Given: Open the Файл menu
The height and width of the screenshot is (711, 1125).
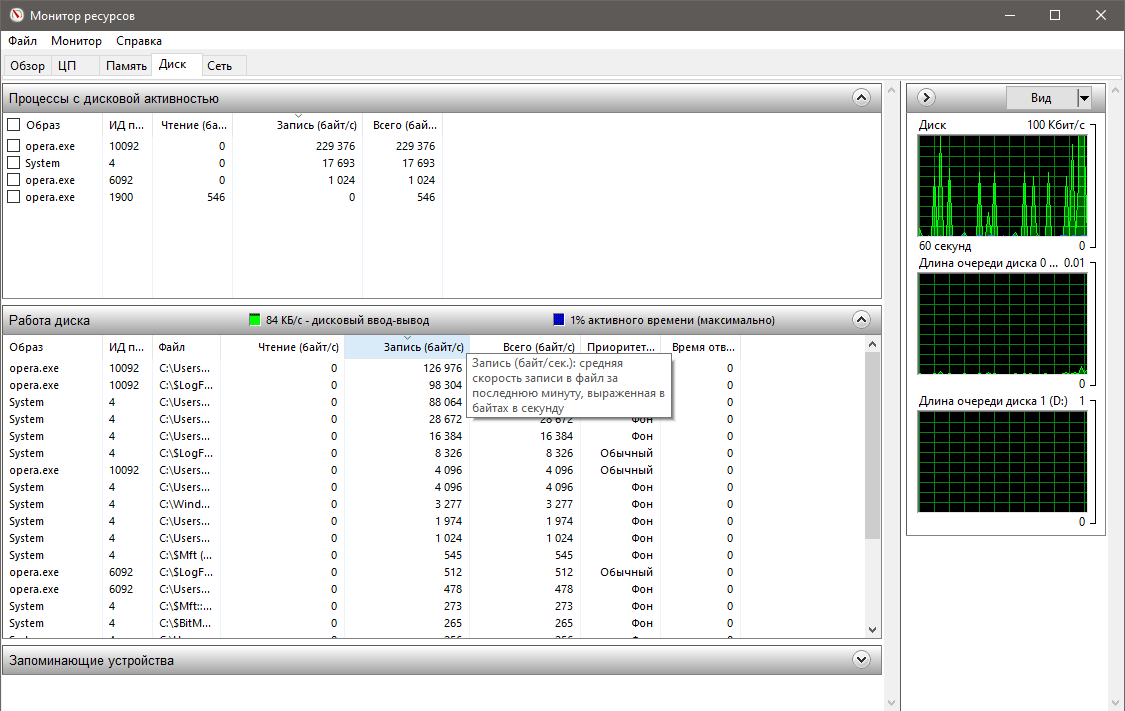Looking at the screenshot, I should [x=22, y=41].
